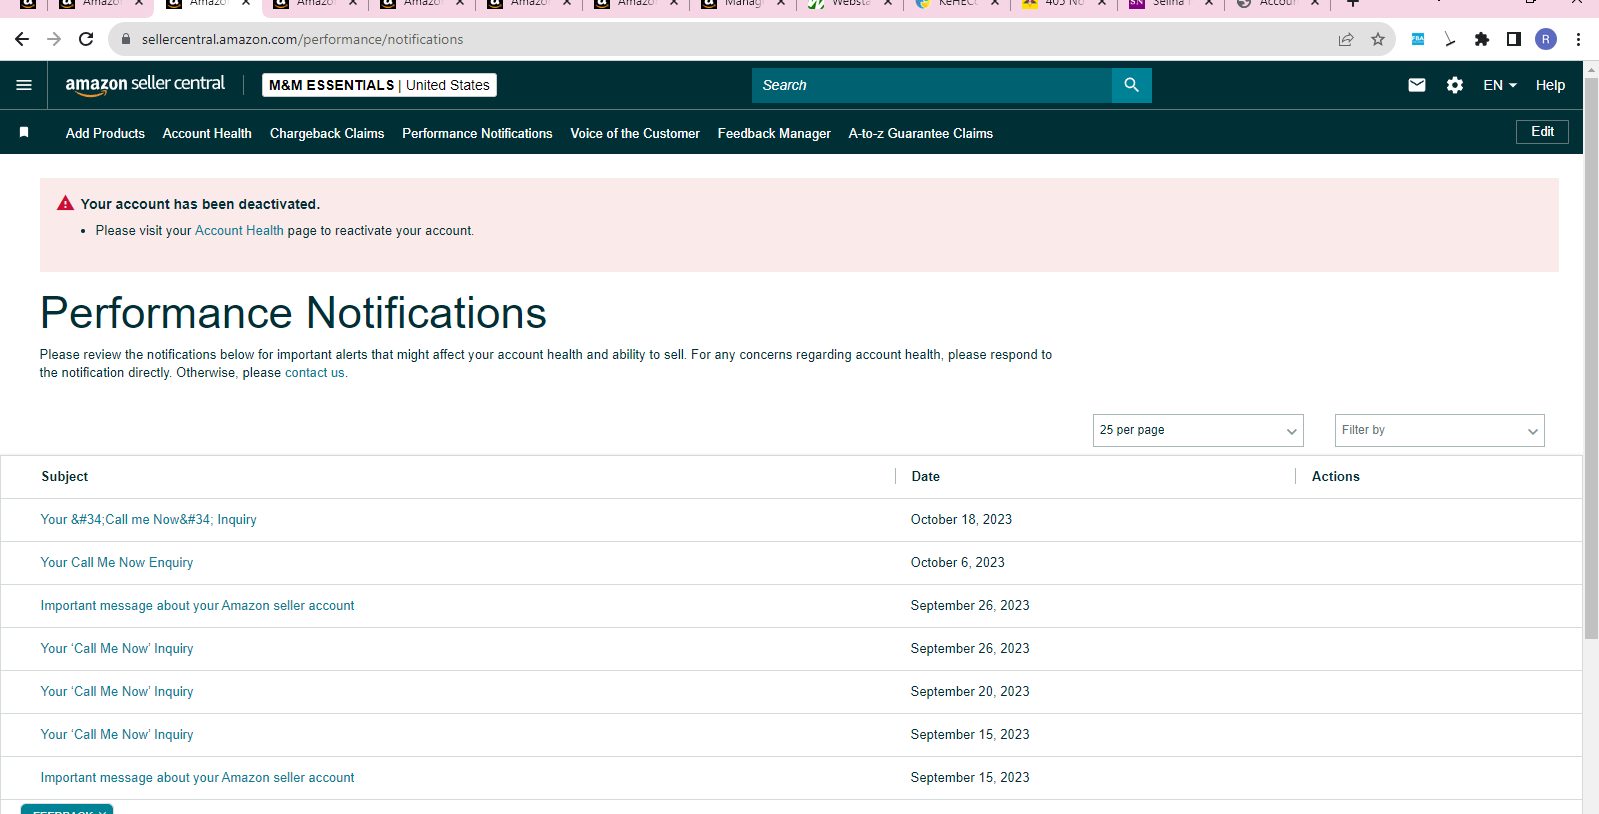Click the Date column header
Image resolution: width=1599 pixels, height=814 pixels.
click(x=925, y=477)
